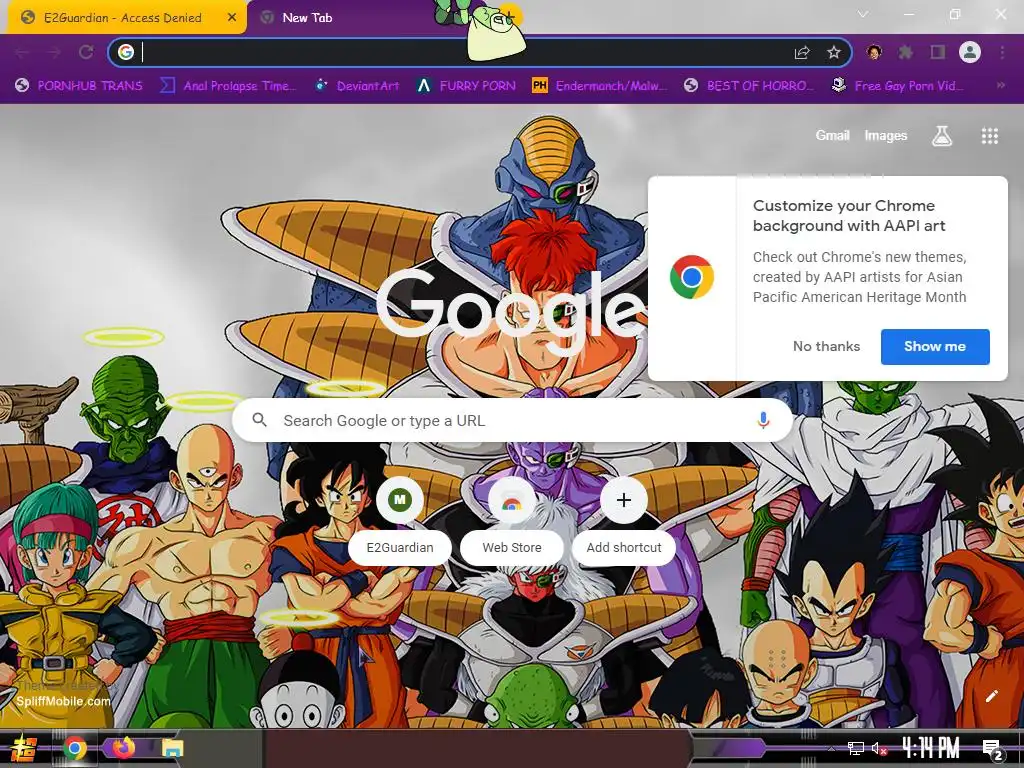Click the Show me button
This screenshot has width=1024, height=768.
(x=935, y=346)
